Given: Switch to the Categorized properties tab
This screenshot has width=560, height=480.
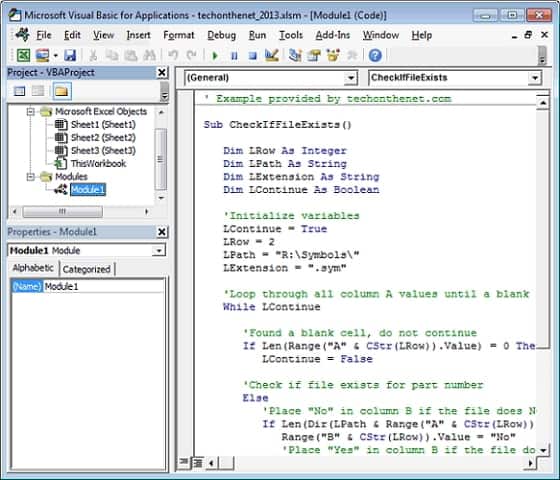Looking at the screenshot, I should pos(87,269).
